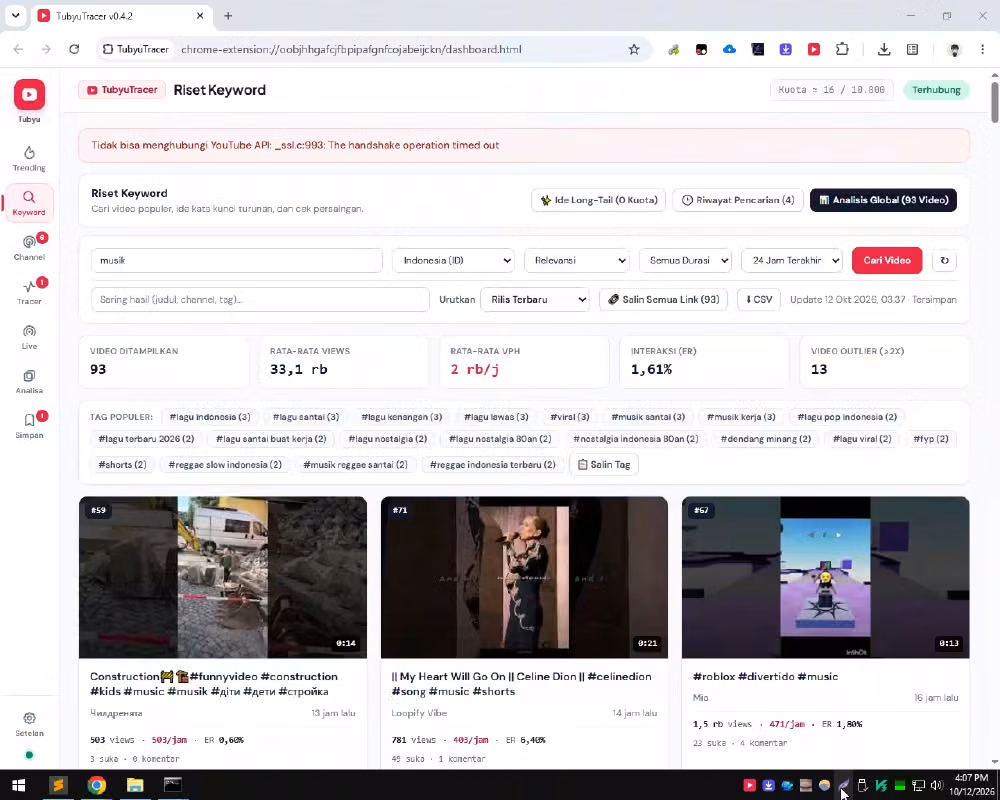Select the Keyword sidebar item

(x=29, y=203)
